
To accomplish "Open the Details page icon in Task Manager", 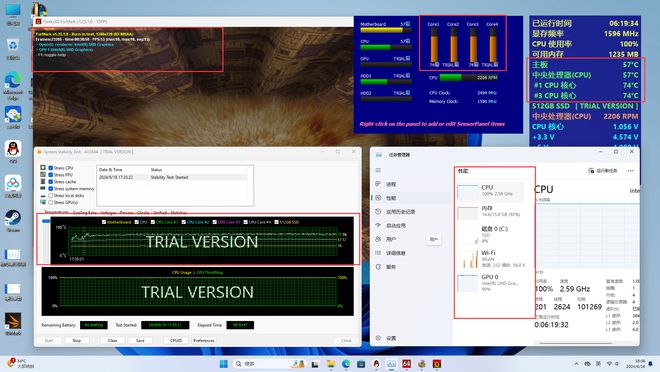I will [378, 253].
